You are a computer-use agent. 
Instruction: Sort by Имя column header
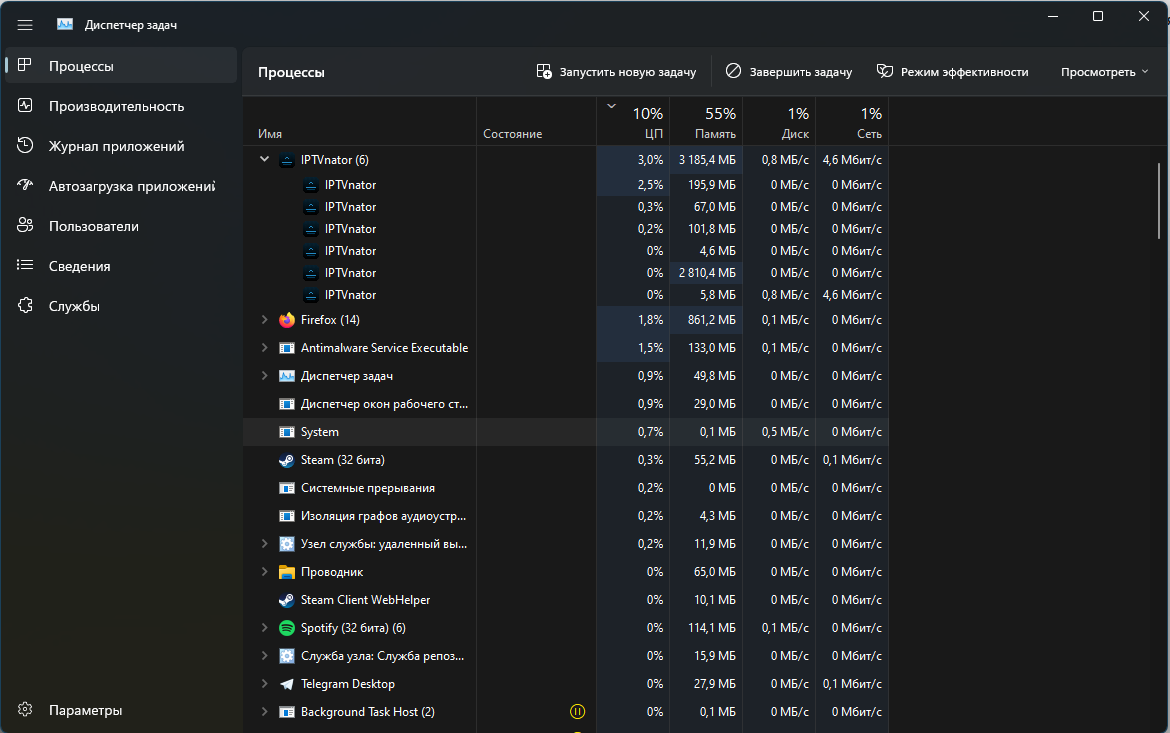(360, 121)
